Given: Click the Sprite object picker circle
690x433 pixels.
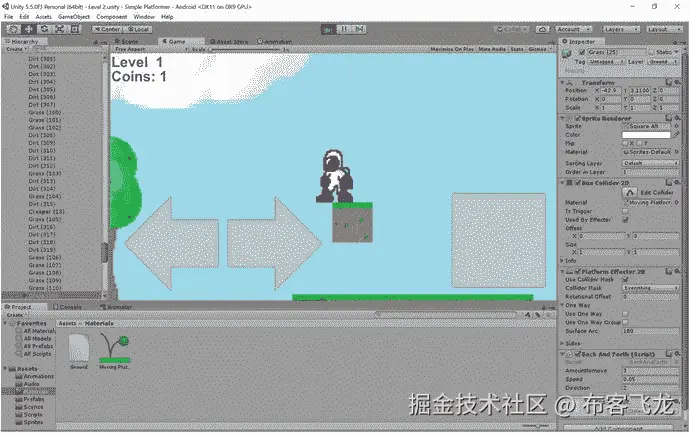Looking at the screenshot, I should [x=676, y=126].
